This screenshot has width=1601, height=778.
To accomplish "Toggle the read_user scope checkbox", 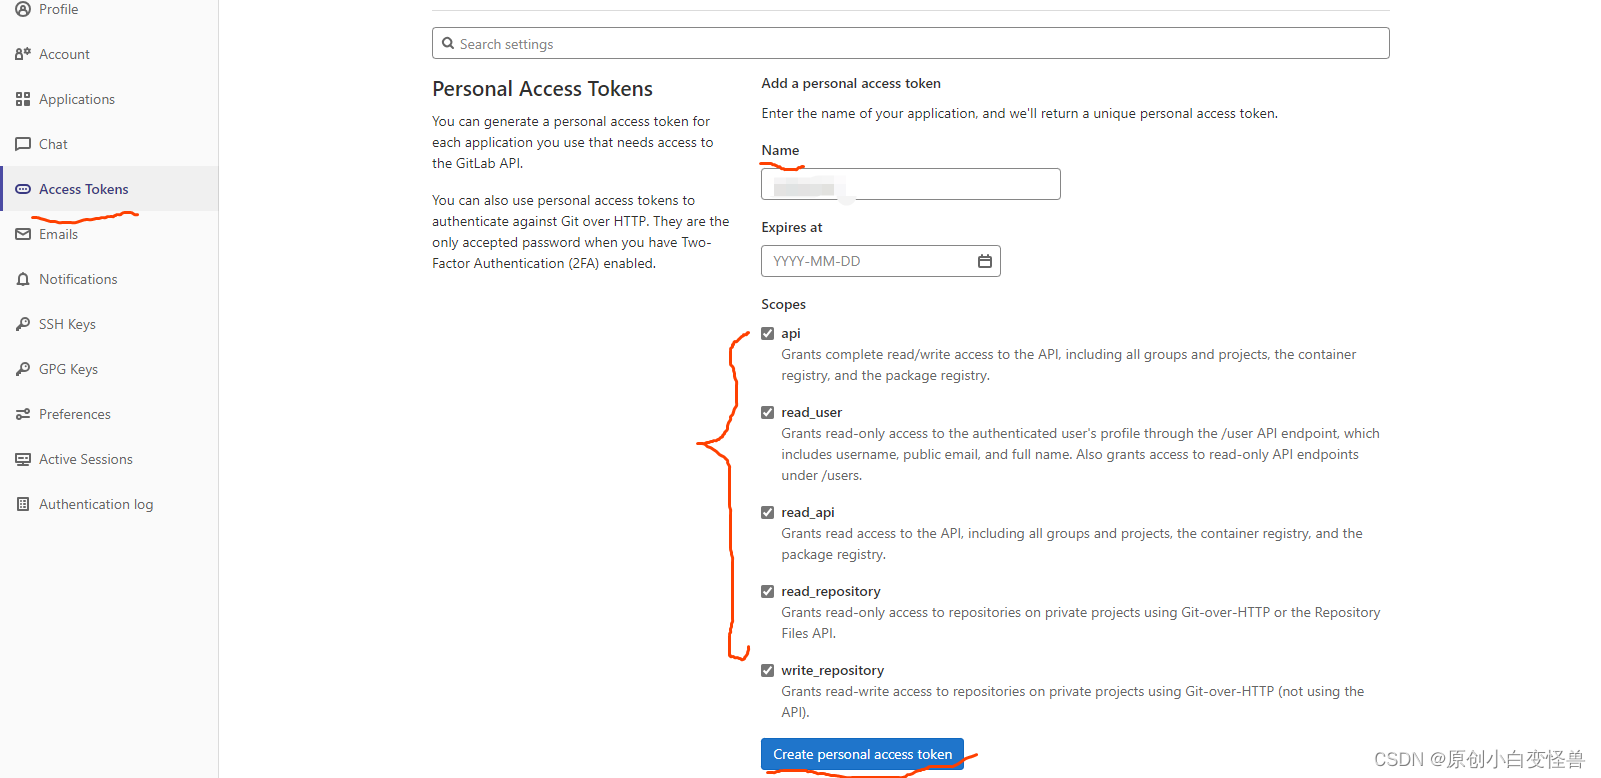I will [x=768, y=412].
